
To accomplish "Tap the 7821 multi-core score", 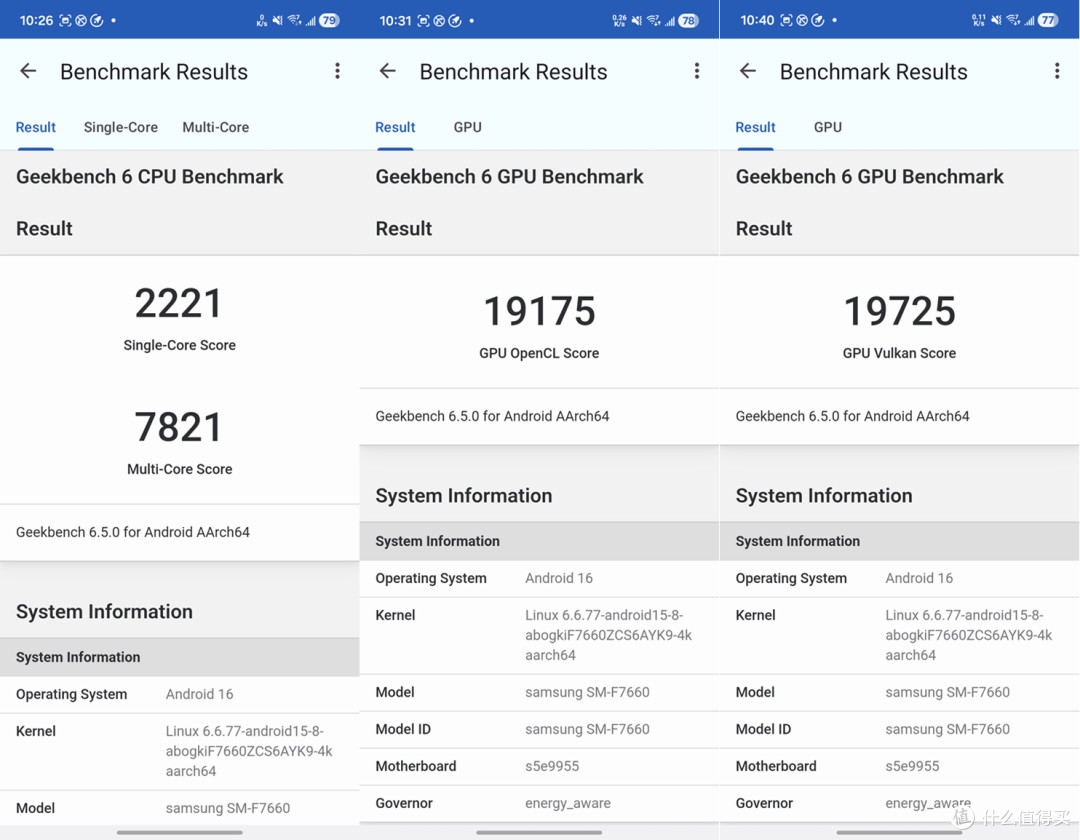I will (179, 427).
